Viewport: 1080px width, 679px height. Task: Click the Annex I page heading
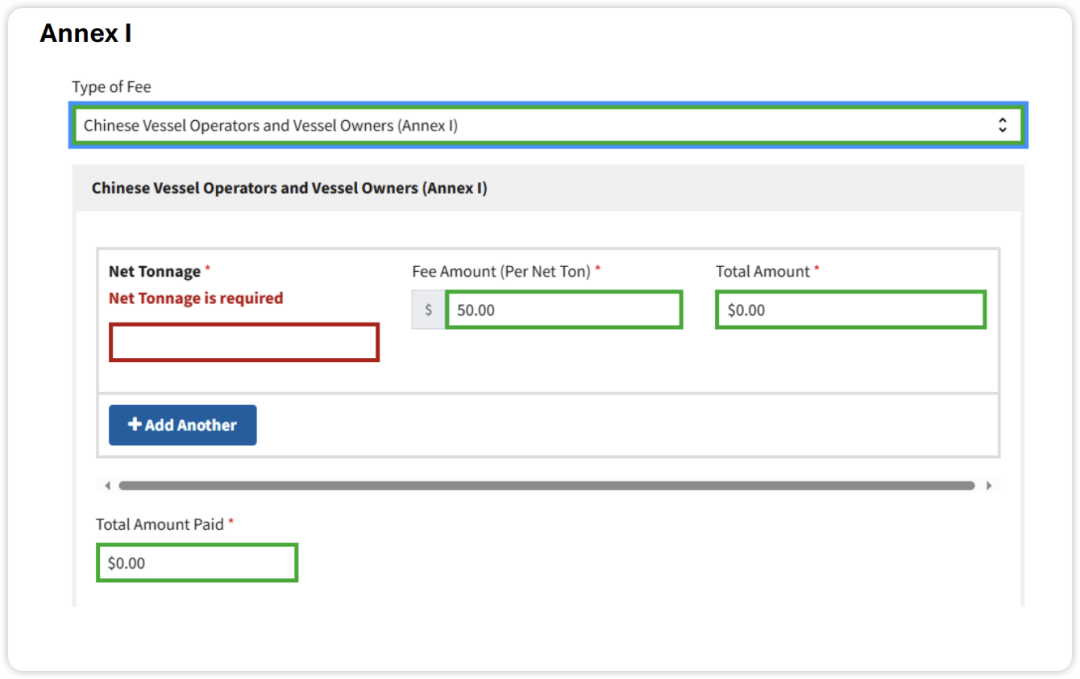(86, 33)
